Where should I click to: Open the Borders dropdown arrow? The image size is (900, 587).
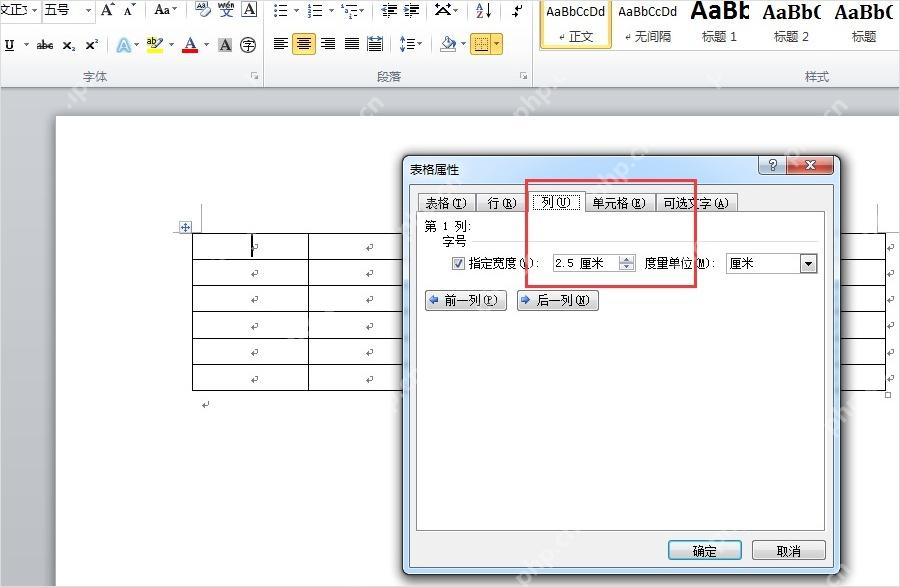click(496, 44)
